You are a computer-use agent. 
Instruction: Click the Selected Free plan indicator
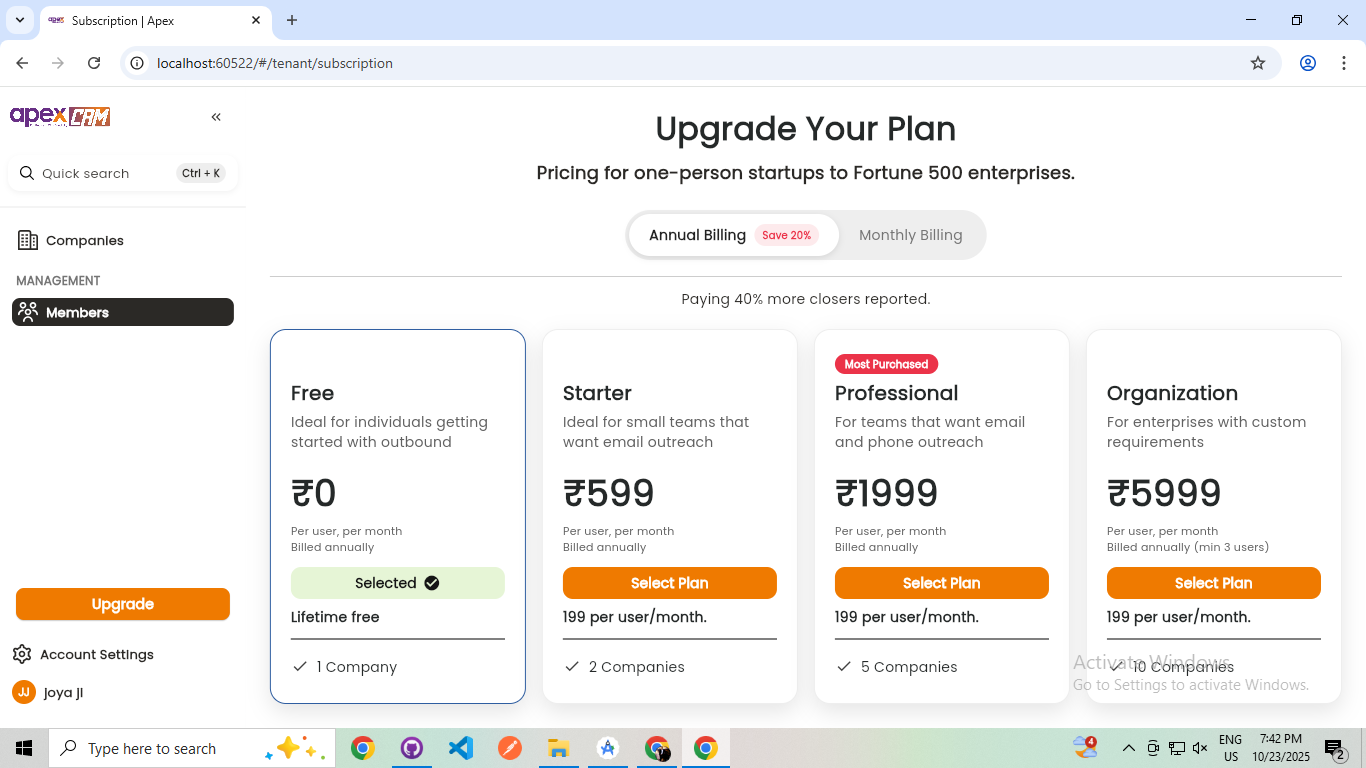(x=398, y=583)
